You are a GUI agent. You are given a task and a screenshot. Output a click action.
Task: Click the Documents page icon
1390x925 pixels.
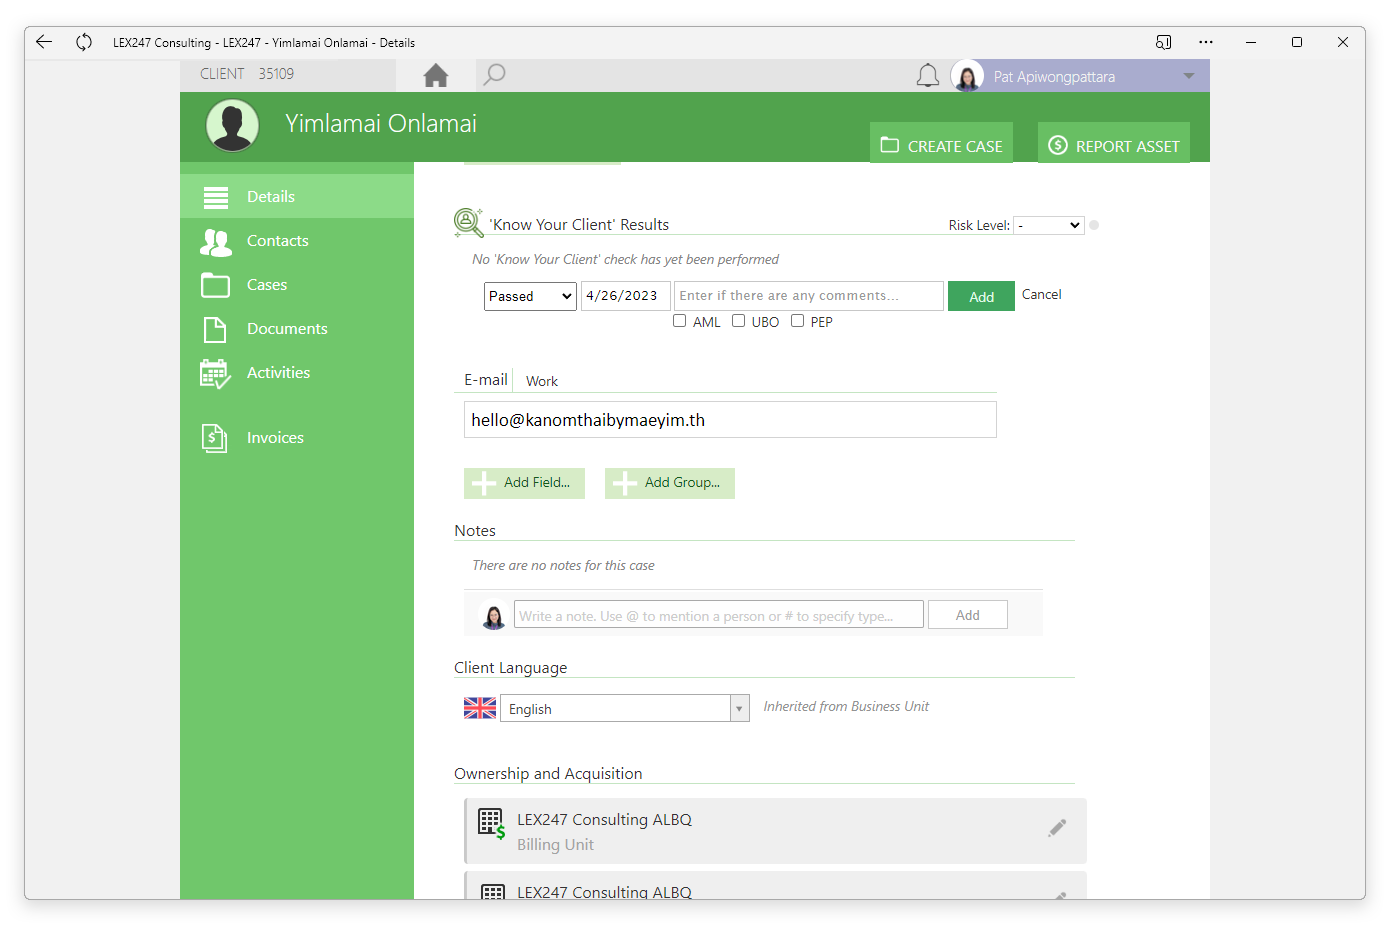click(x=215, y=329)
